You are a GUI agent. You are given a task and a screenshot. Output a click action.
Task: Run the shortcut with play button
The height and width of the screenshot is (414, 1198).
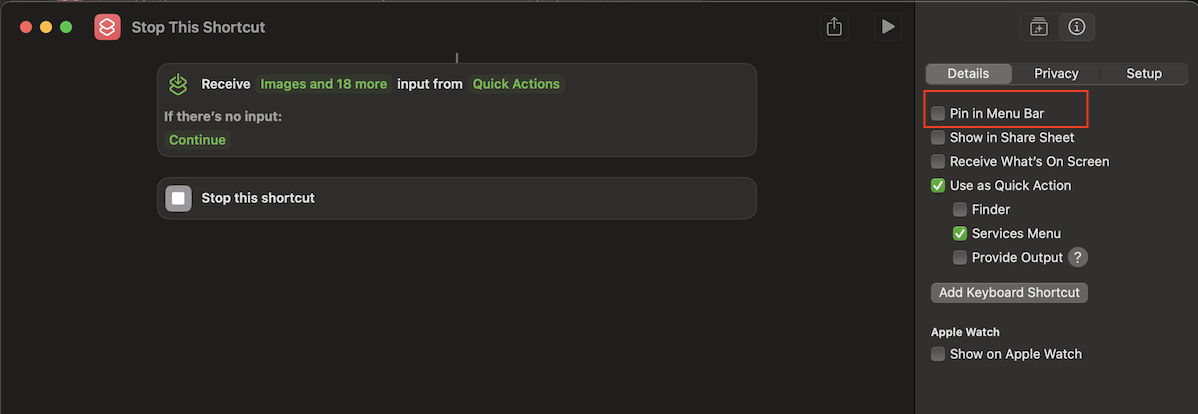pyautogui.click(x=887, y=27)
